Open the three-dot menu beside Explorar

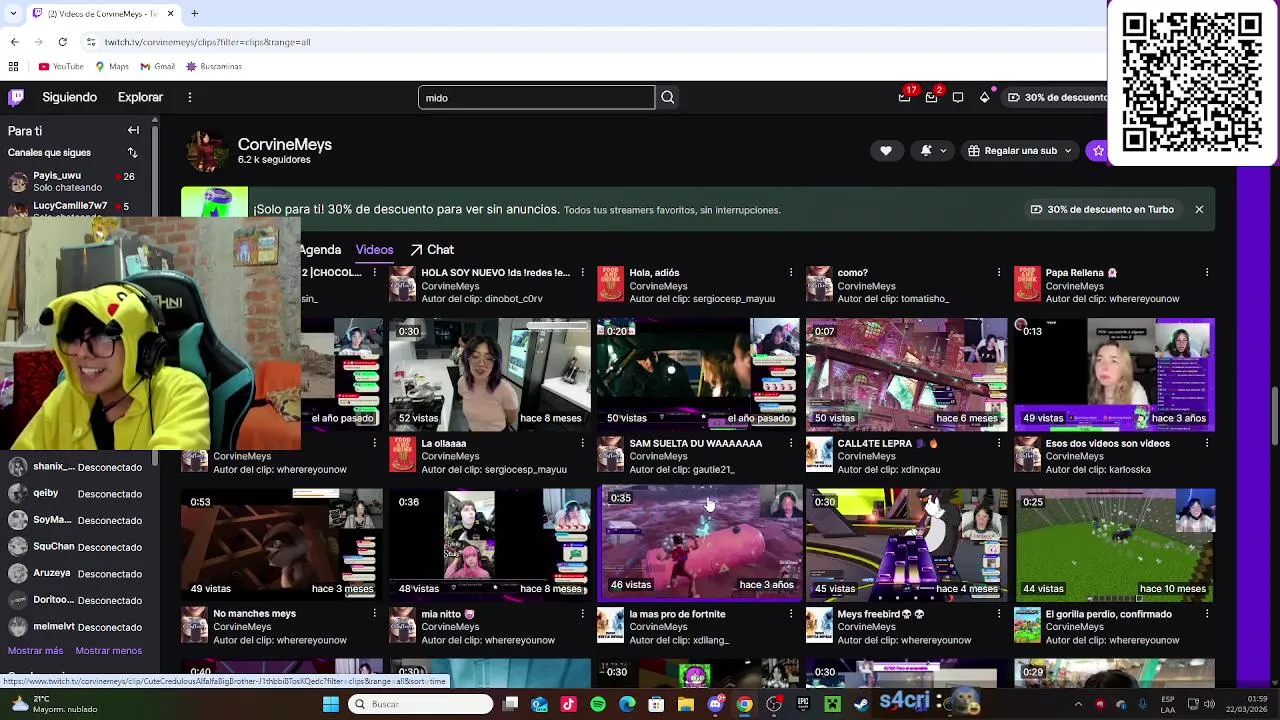click(x=189, y=97)
